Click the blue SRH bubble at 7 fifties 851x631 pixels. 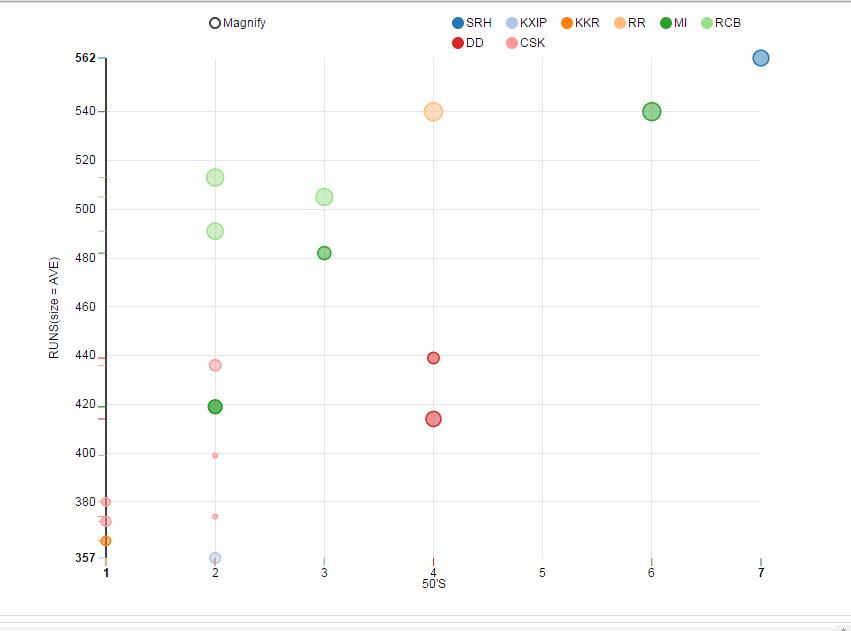[760, 58]
